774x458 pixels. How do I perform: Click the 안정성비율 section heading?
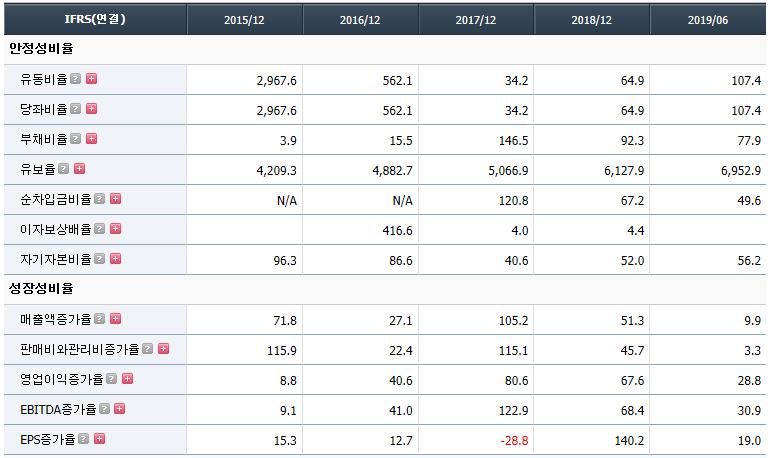pyautogui.click(x=41, y=49)
